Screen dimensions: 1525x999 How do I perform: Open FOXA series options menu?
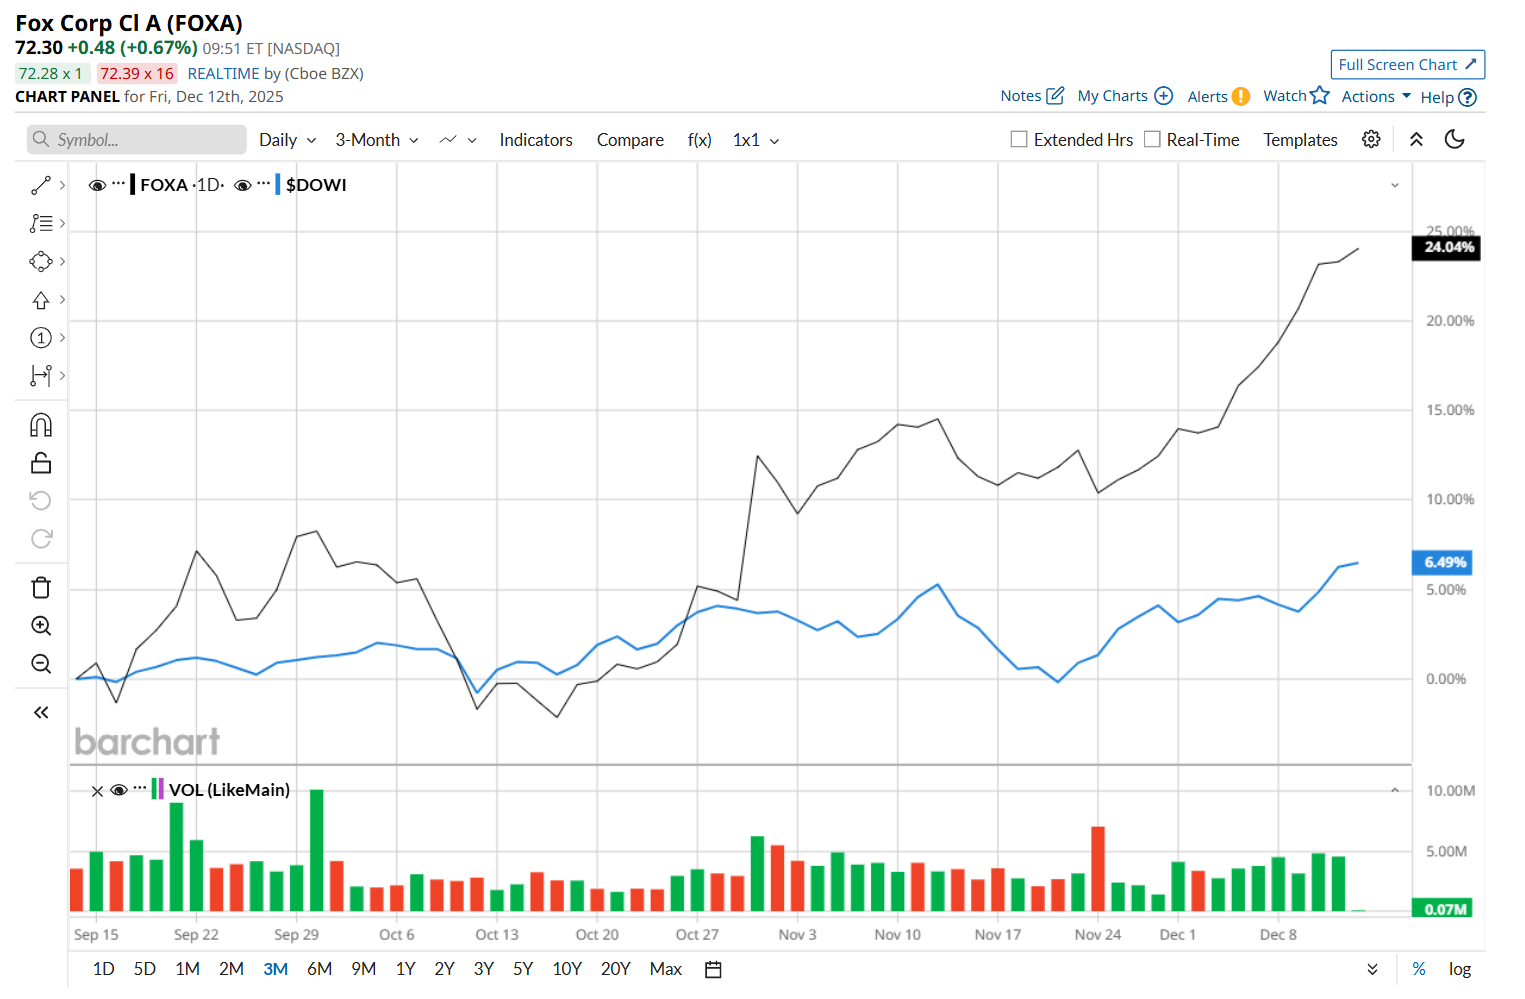(x=119, y=184)
